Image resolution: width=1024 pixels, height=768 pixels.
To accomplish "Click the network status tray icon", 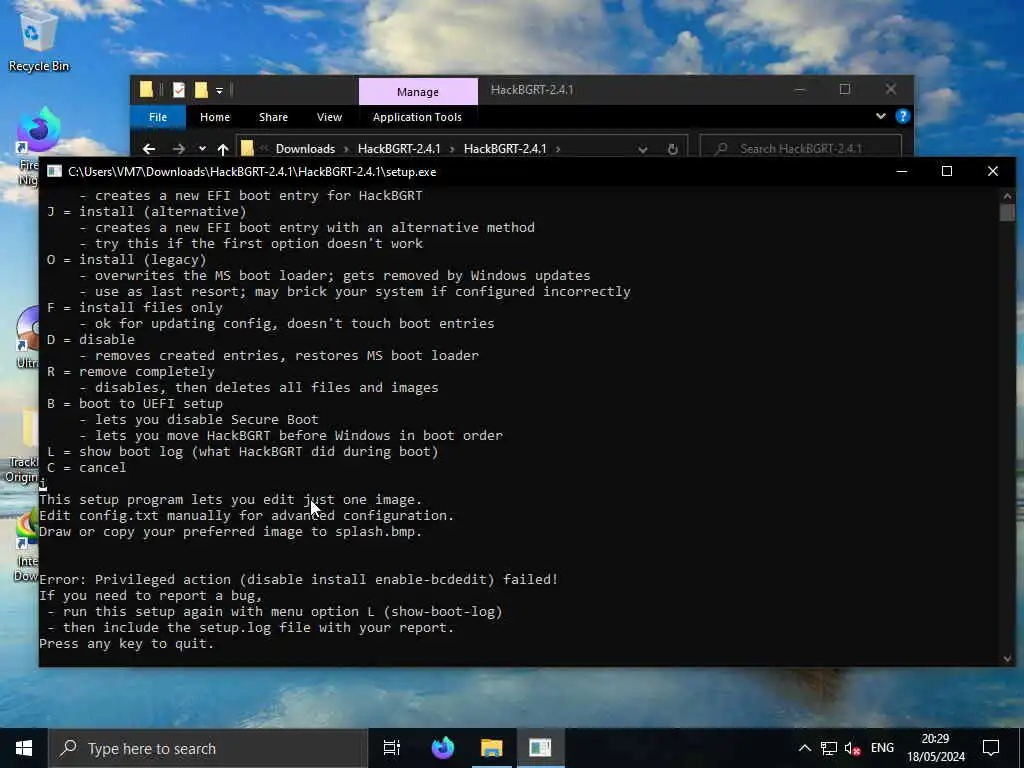I will point(829,748).
